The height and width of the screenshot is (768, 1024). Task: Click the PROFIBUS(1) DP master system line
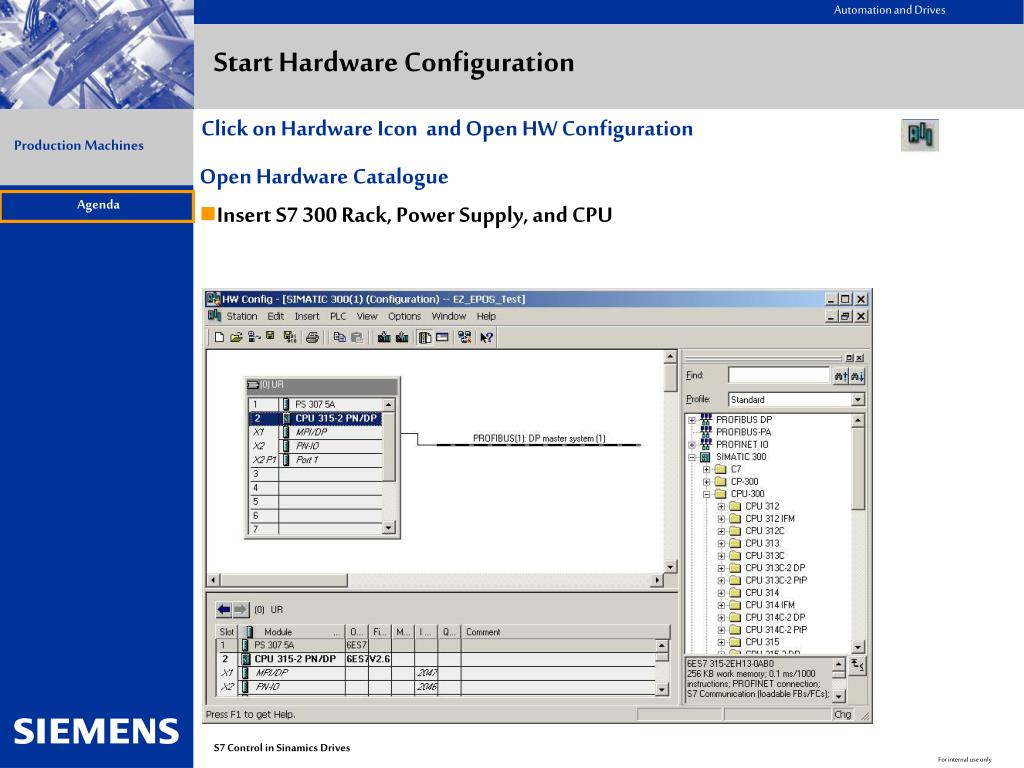(539, 444)
